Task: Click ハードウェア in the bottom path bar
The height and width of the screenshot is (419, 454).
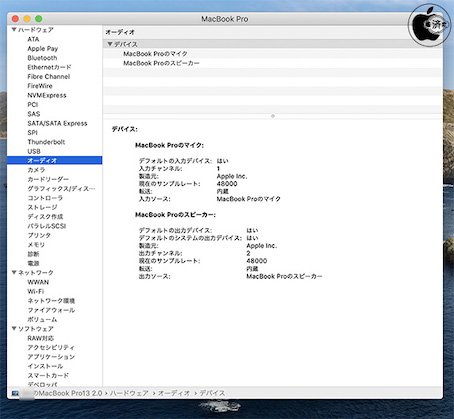Action: point(129,393)
